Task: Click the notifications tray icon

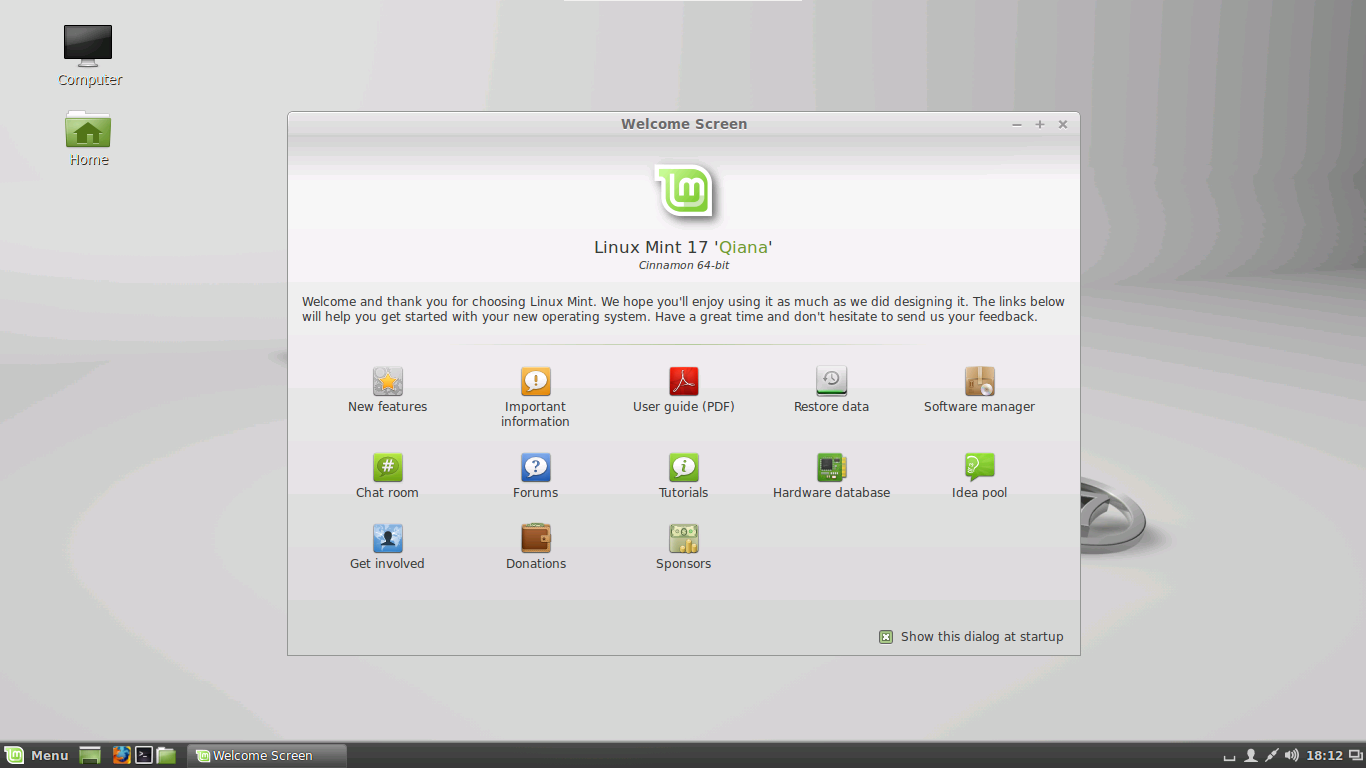Action: (x=1230, y=756)
